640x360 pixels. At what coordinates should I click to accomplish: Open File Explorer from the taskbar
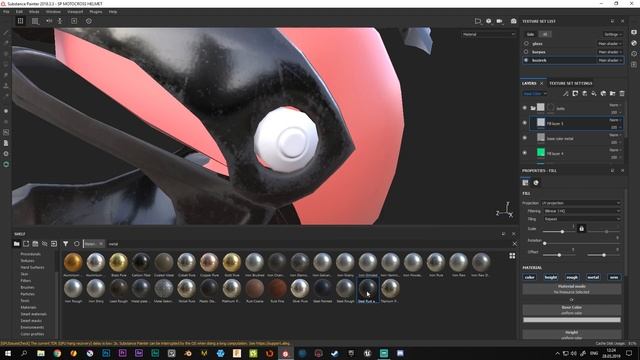[41, 353]
